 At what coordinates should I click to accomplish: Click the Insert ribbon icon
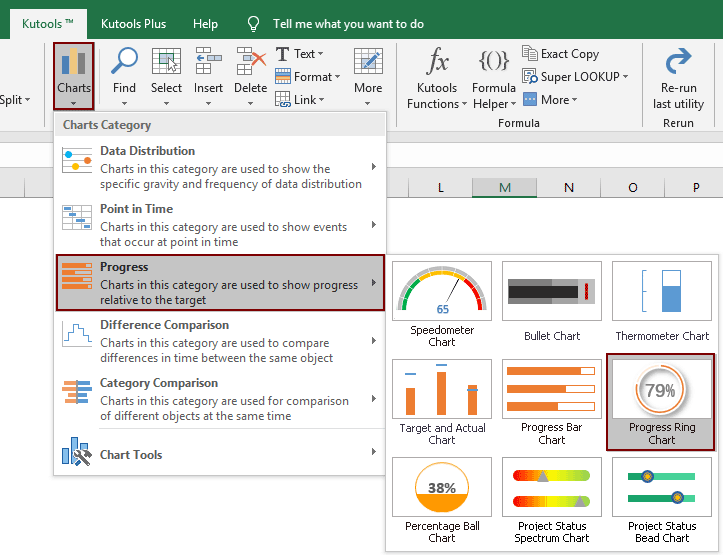pyautogui.click(x=208, y=73)
